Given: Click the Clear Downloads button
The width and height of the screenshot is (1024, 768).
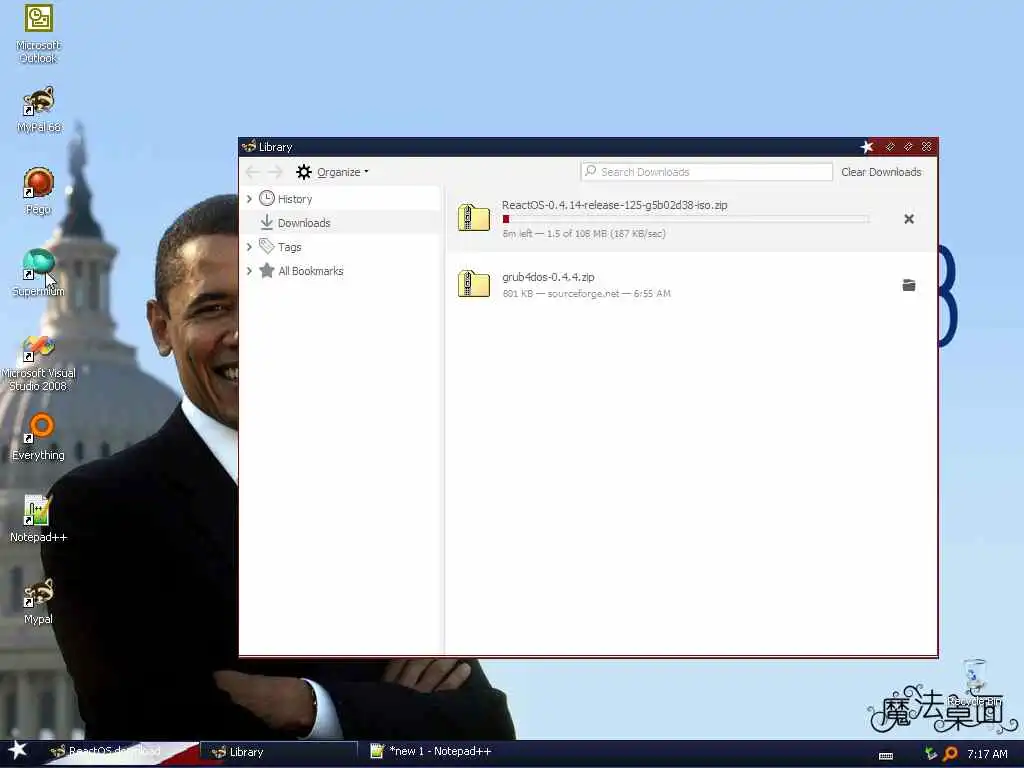Looking at the screenshot, I should click(881, 172).
